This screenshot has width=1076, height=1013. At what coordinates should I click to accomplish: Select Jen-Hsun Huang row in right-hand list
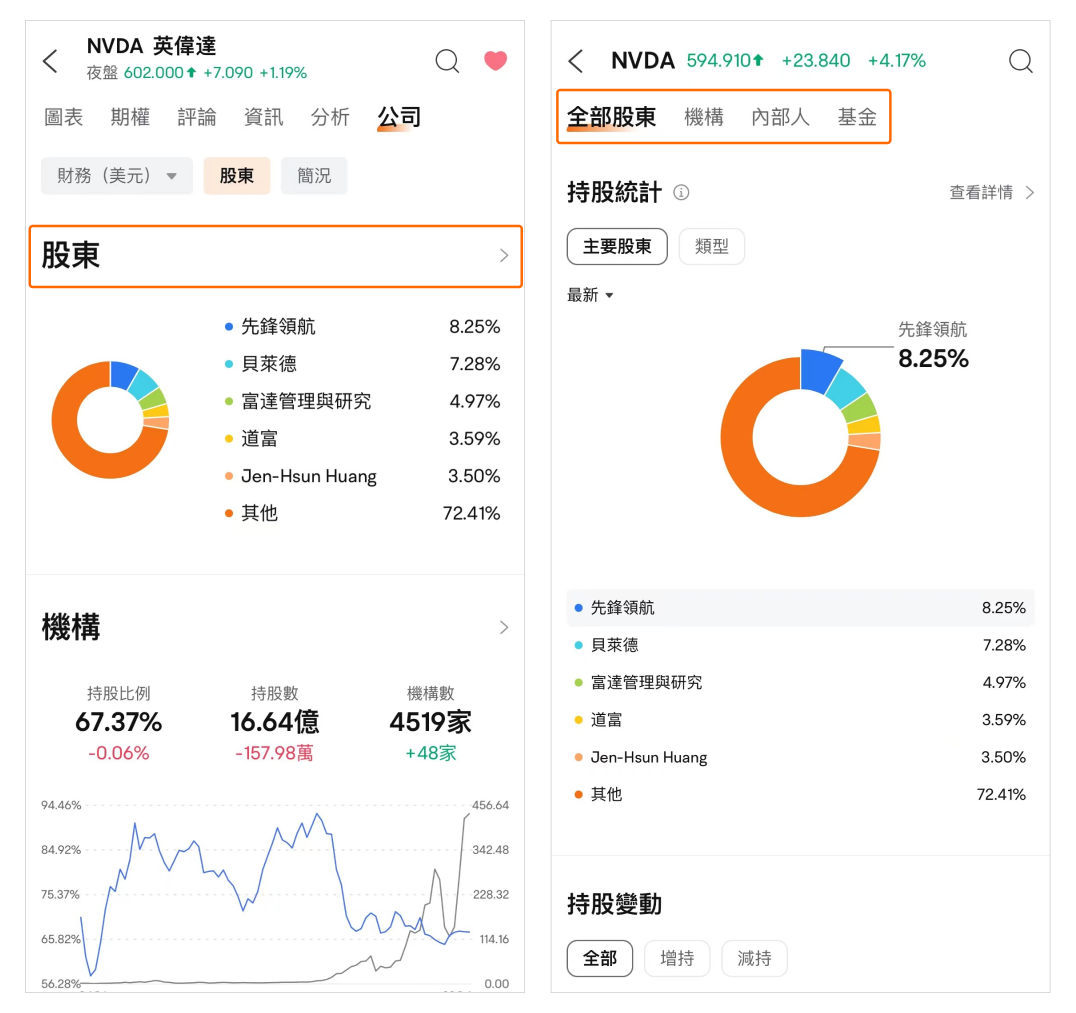click(x=800, y=757)
